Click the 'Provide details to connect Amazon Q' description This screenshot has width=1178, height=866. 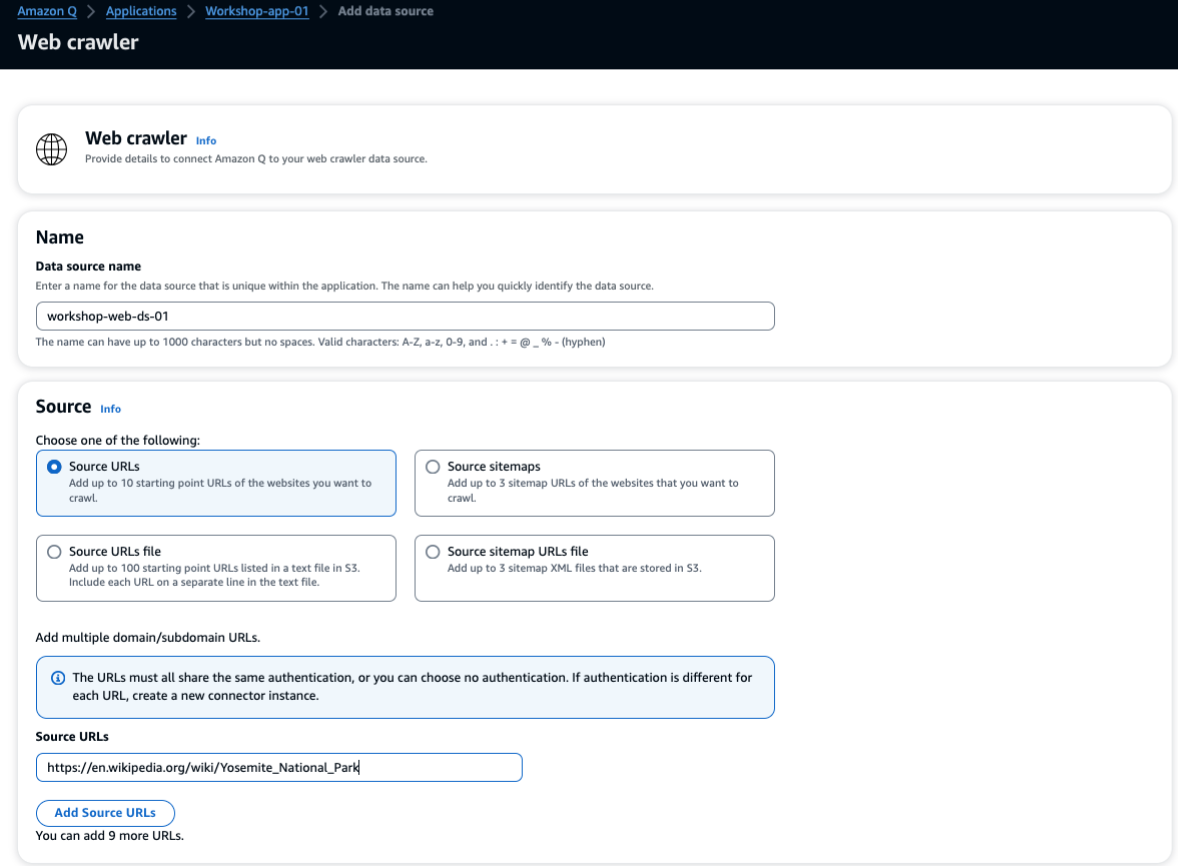point(255,158)
